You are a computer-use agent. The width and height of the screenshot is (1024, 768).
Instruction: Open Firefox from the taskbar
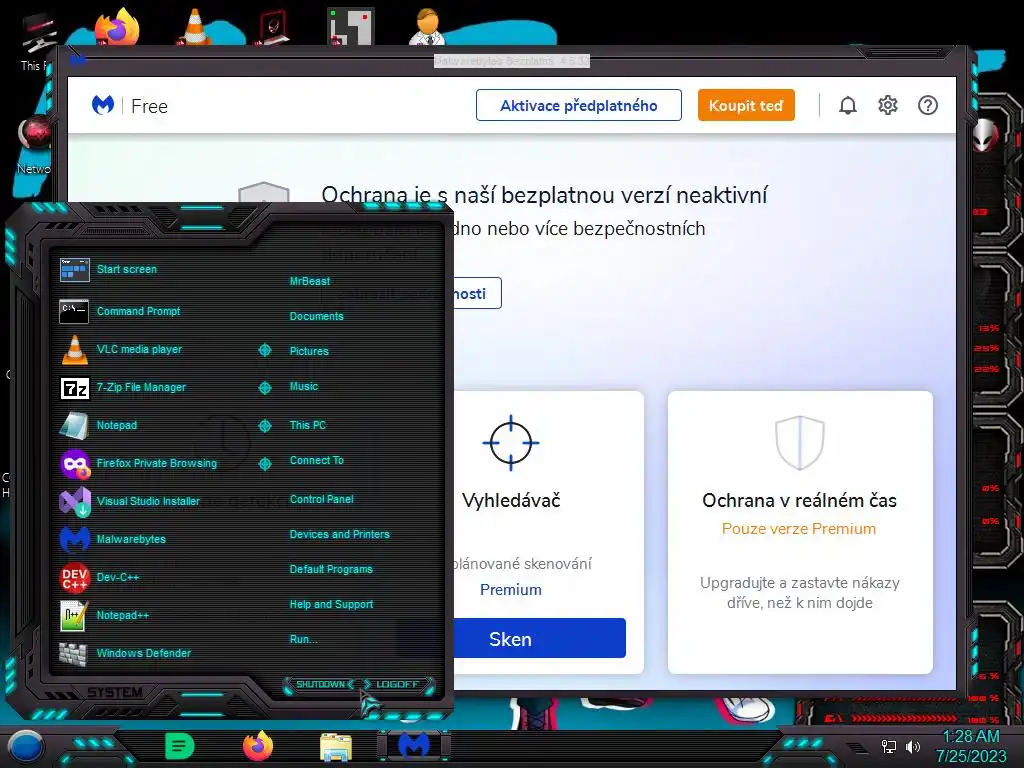coord(258,746)
